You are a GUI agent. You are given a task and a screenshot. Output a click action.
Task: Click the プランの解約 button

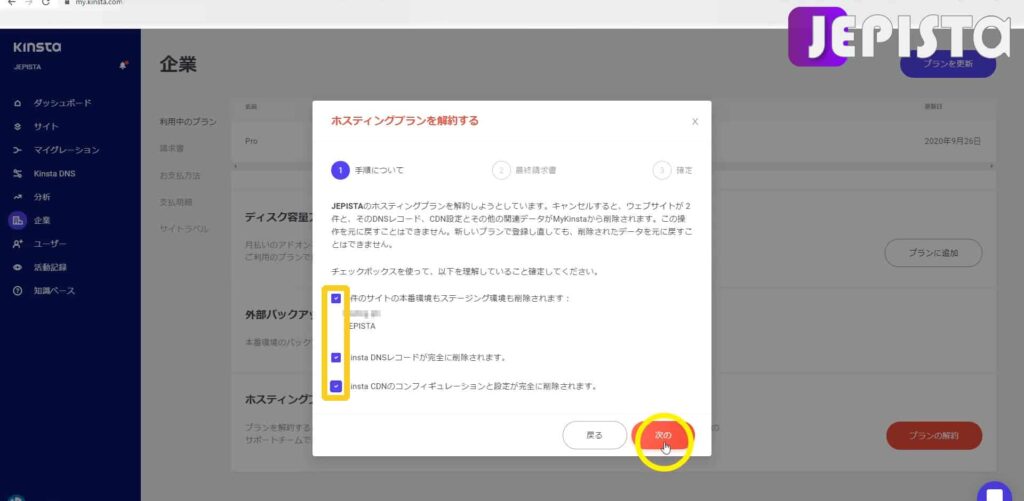pos(934,436)
